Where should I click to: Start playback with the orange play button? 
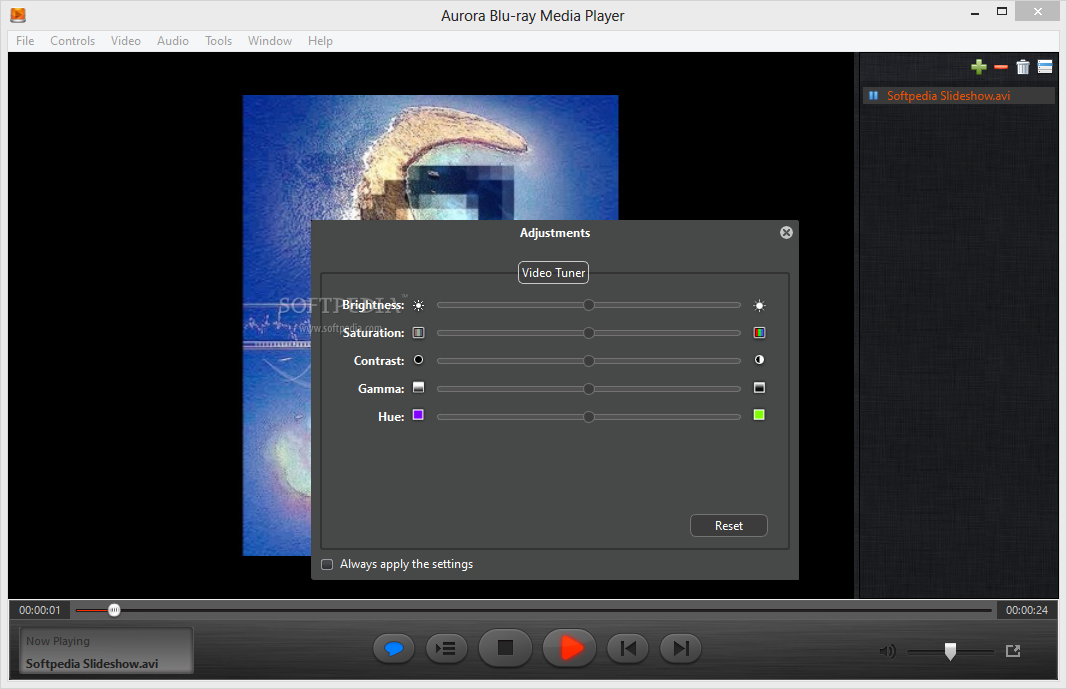(x=570, y=648)
